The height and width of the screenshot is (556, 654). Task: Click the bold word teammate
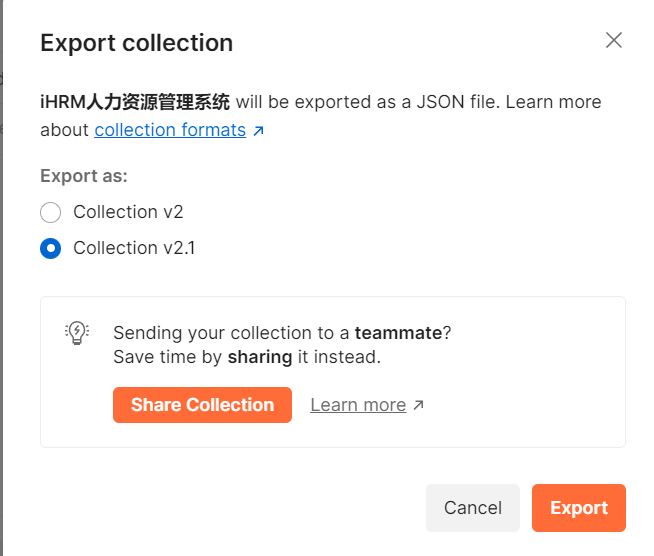coord(398,333)
